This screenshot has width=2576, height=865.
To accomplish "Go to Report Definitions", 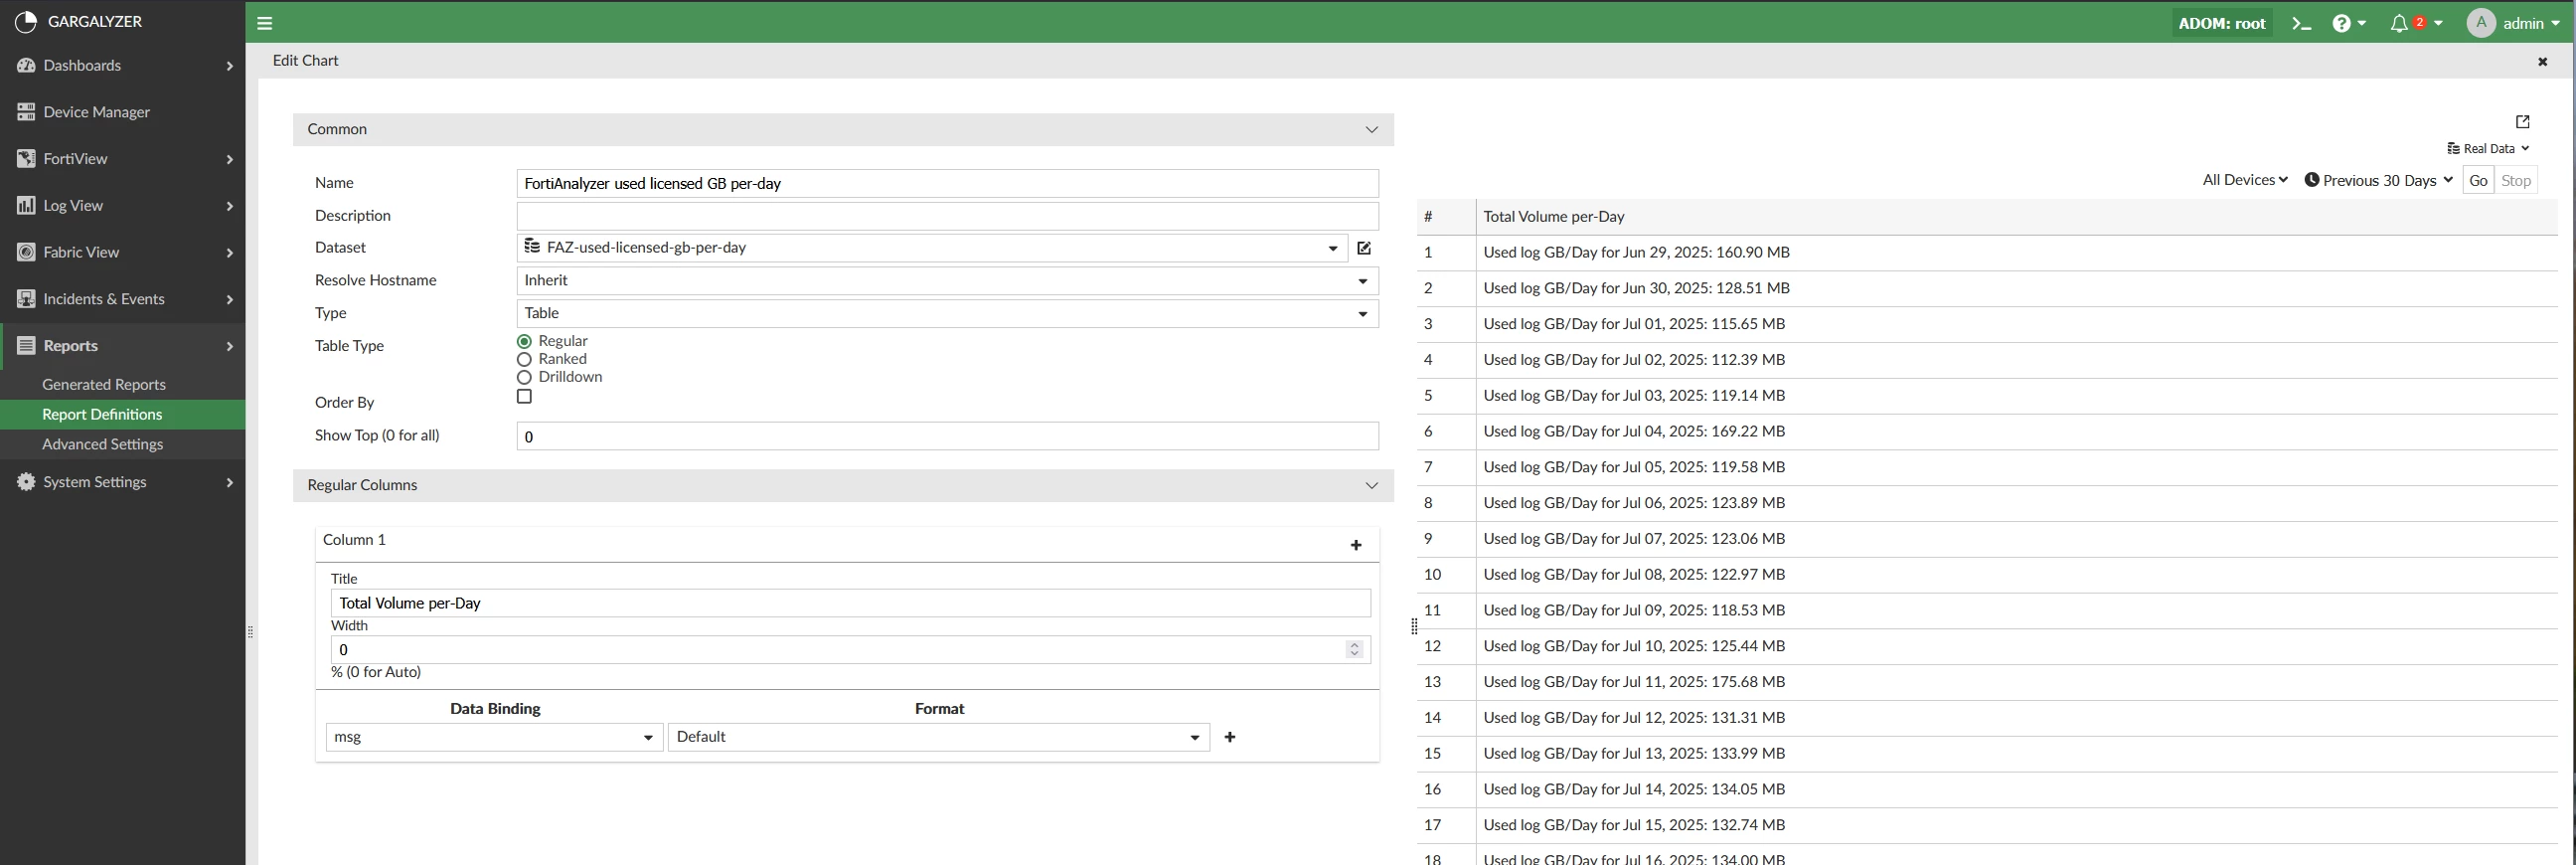I will click(x=122, y=415).
